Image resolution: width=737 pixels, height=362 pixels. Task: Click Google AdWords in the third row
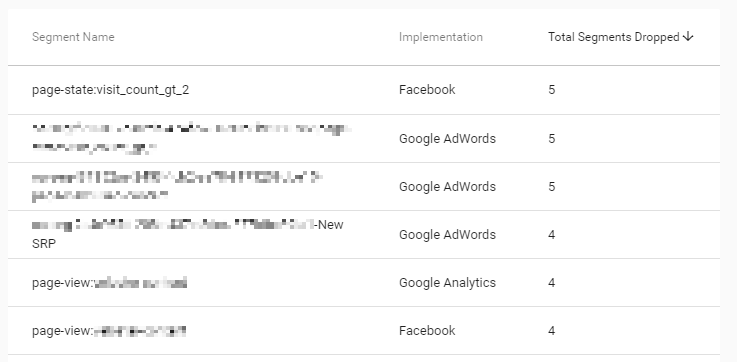point(447,187)
